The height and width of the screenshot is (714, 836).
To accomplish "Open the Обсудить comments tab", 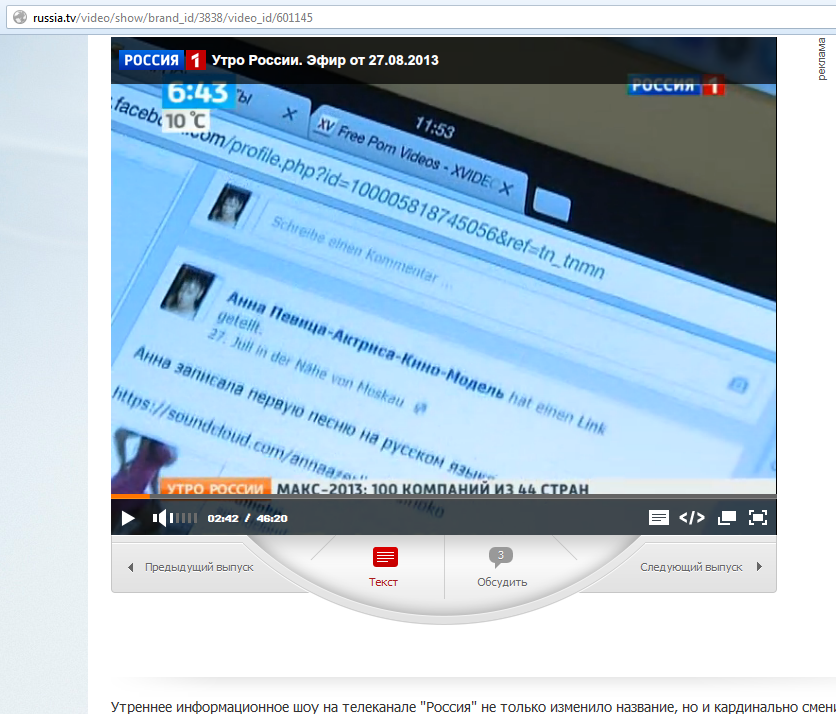I will click(x=502, y=567).
